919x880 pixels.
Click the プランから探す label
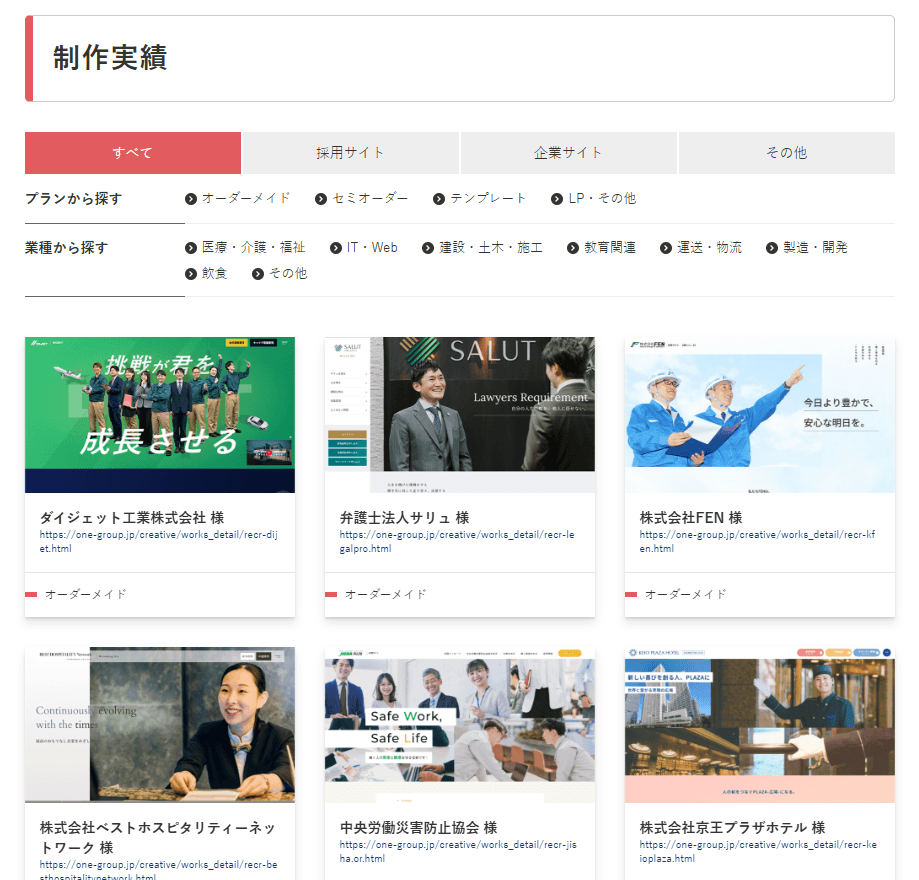pos(74,199)
